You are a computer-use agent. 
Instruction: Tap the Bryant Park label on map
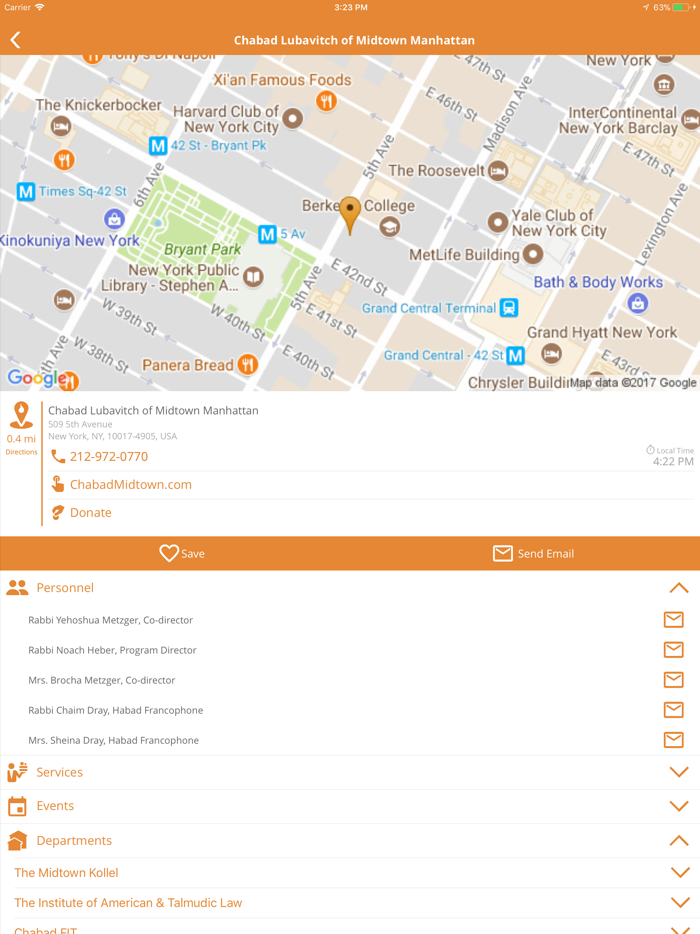203,249
